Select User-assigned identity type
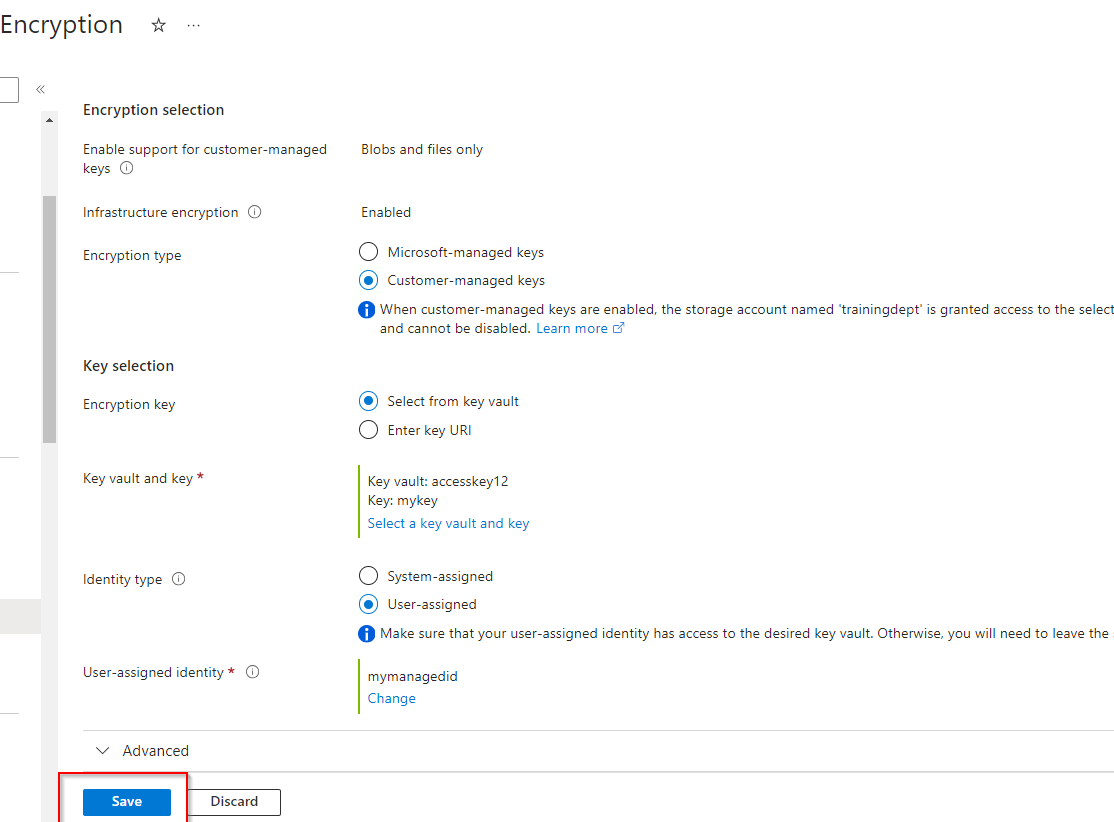This screenshot has height=822, width=1114. click(x=368, y=605)
